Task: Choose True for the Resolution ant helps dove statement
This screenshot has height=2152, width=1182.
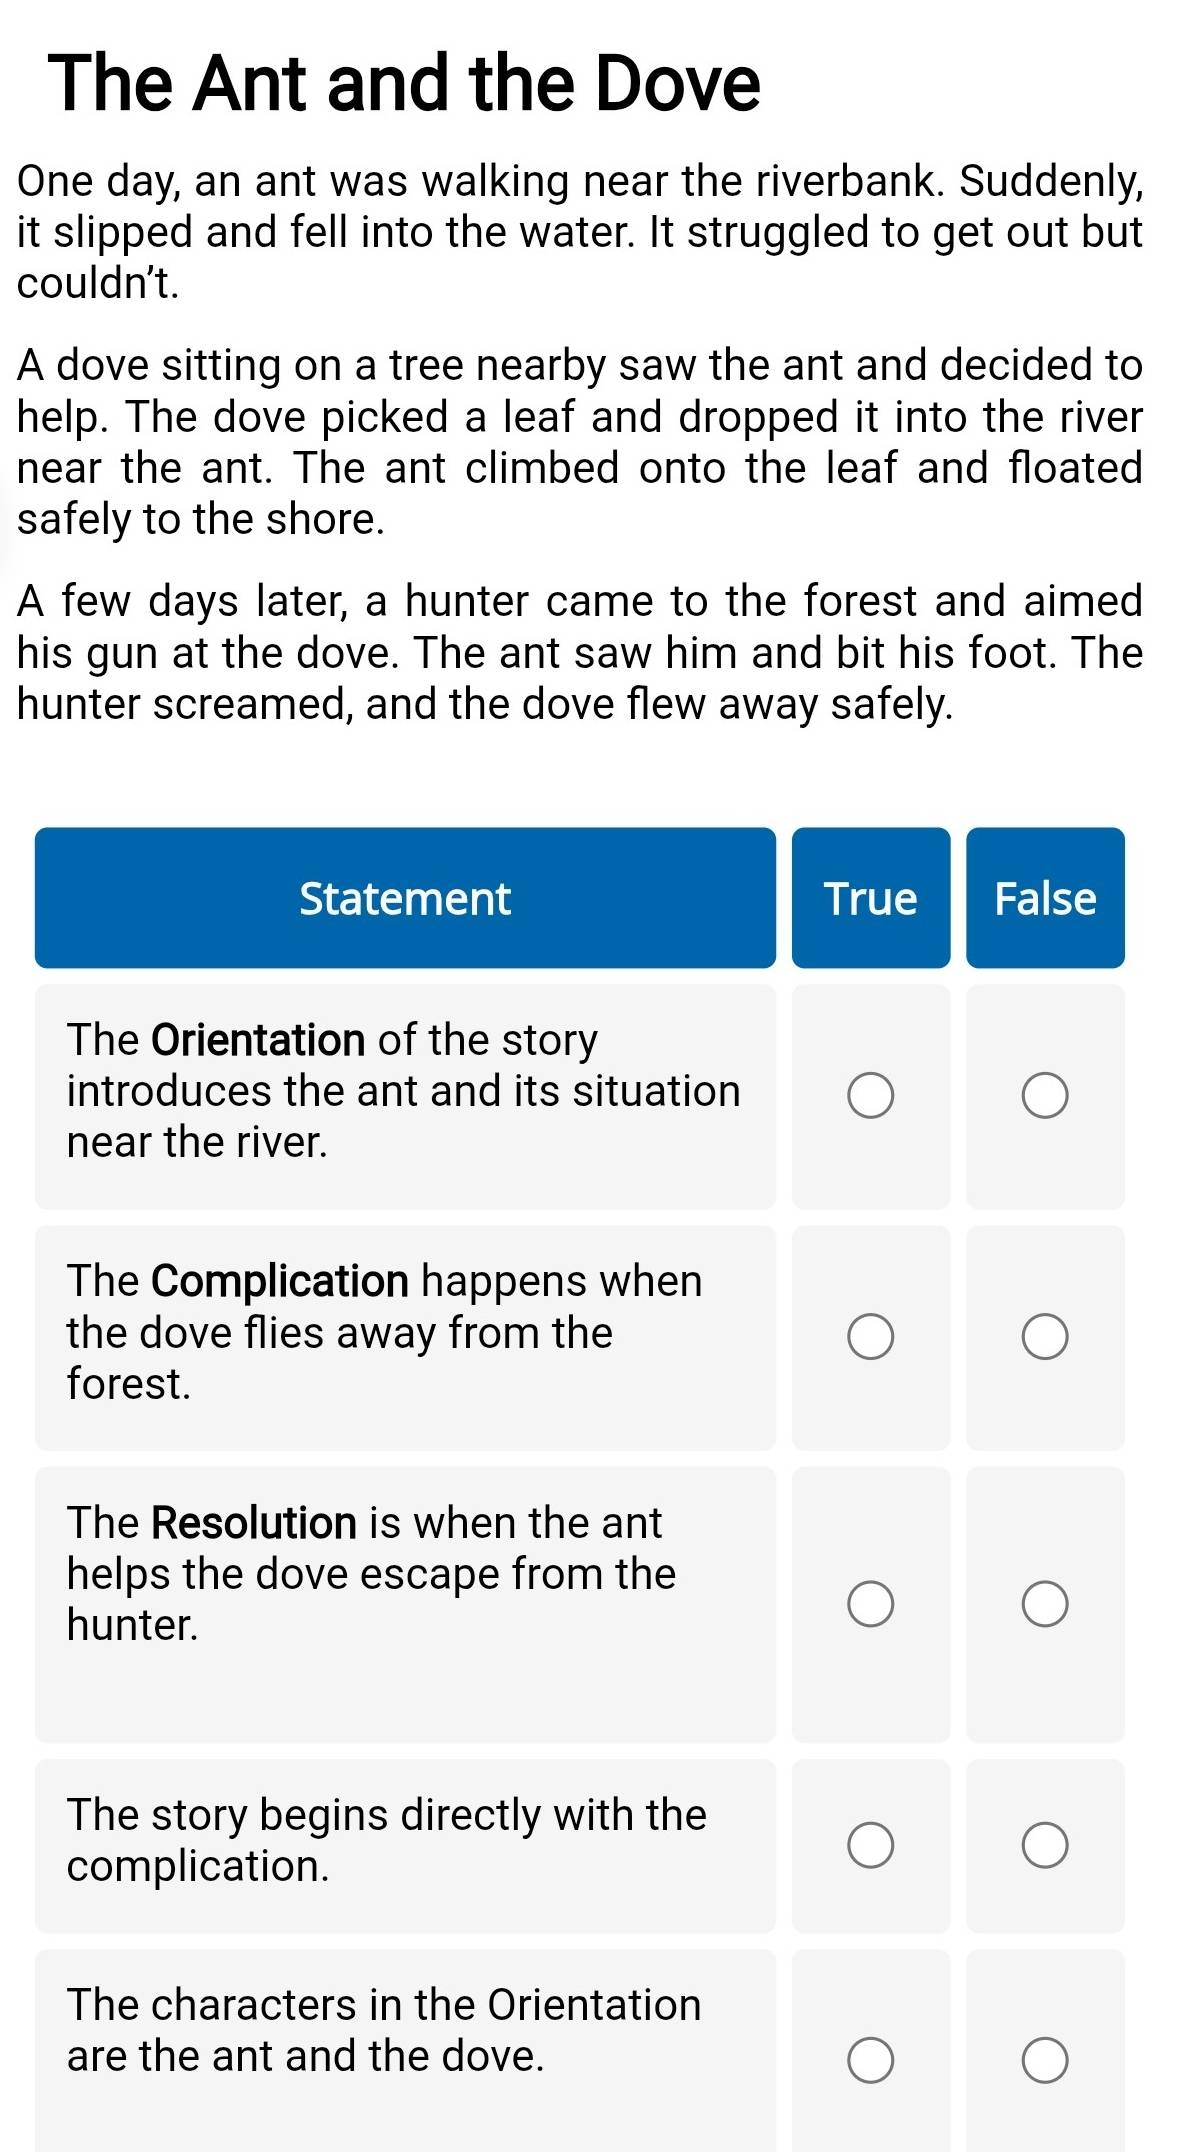Action: 870,1604
